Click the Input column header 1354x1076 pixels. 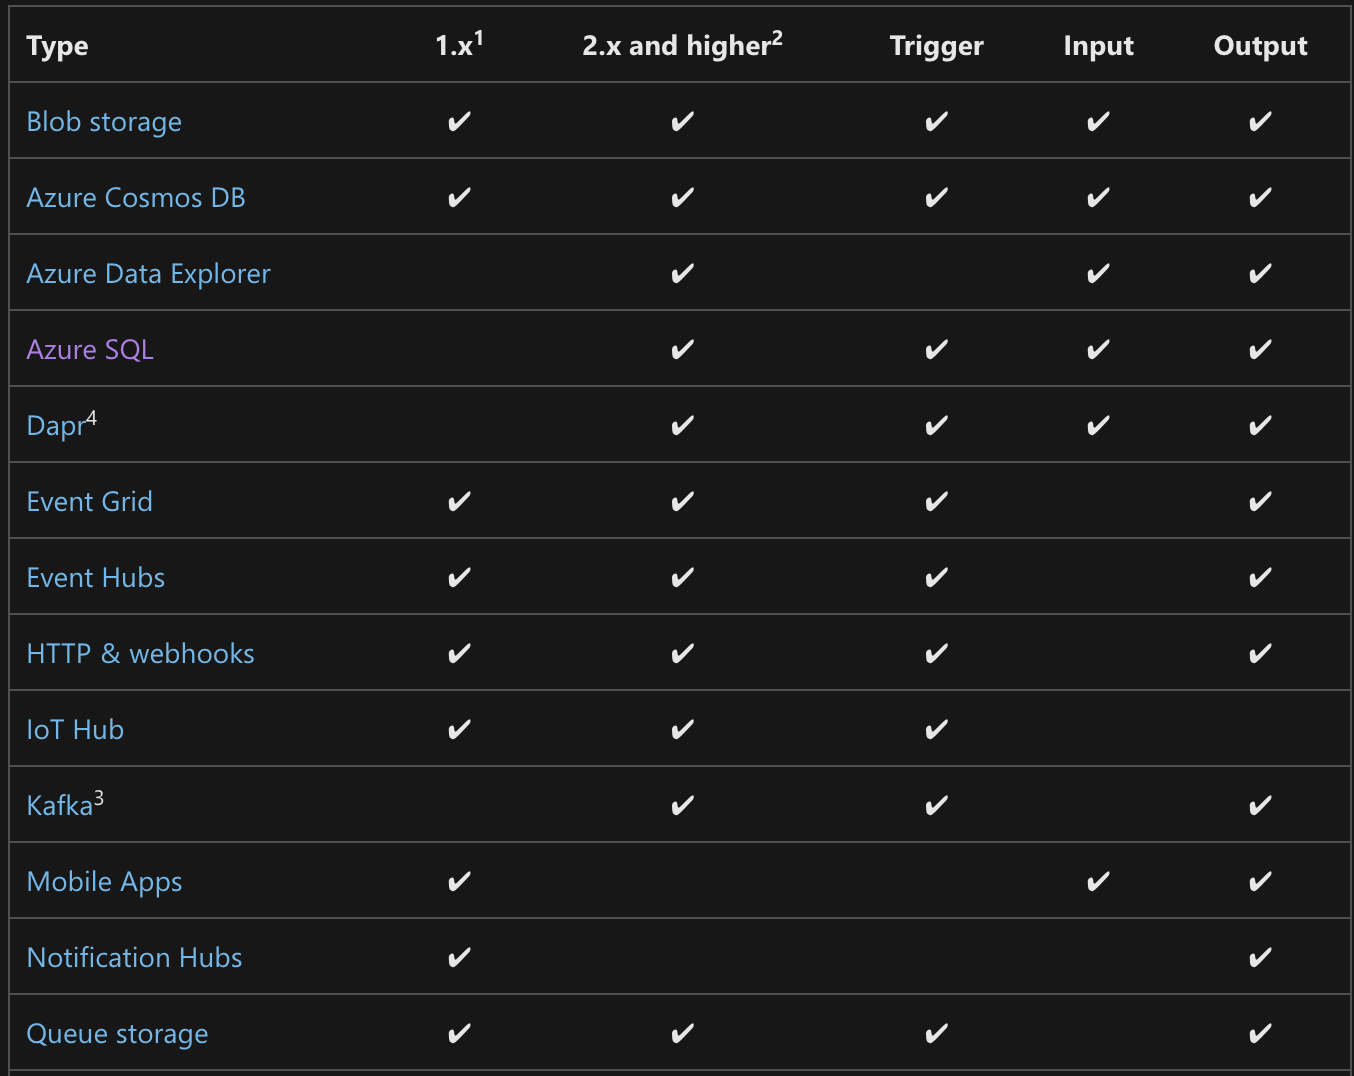(1099, 46)
